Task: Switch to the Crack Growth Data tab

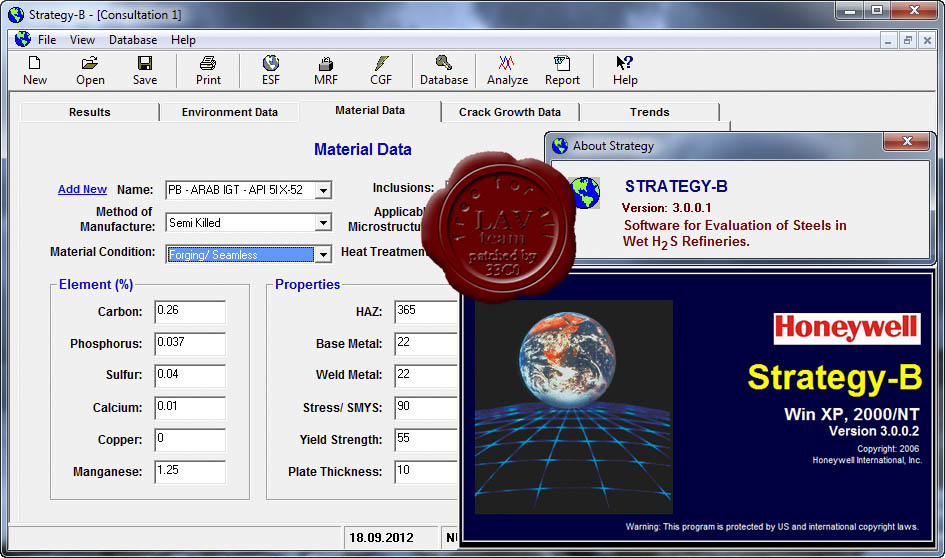Action: click(x=510, y=112)
